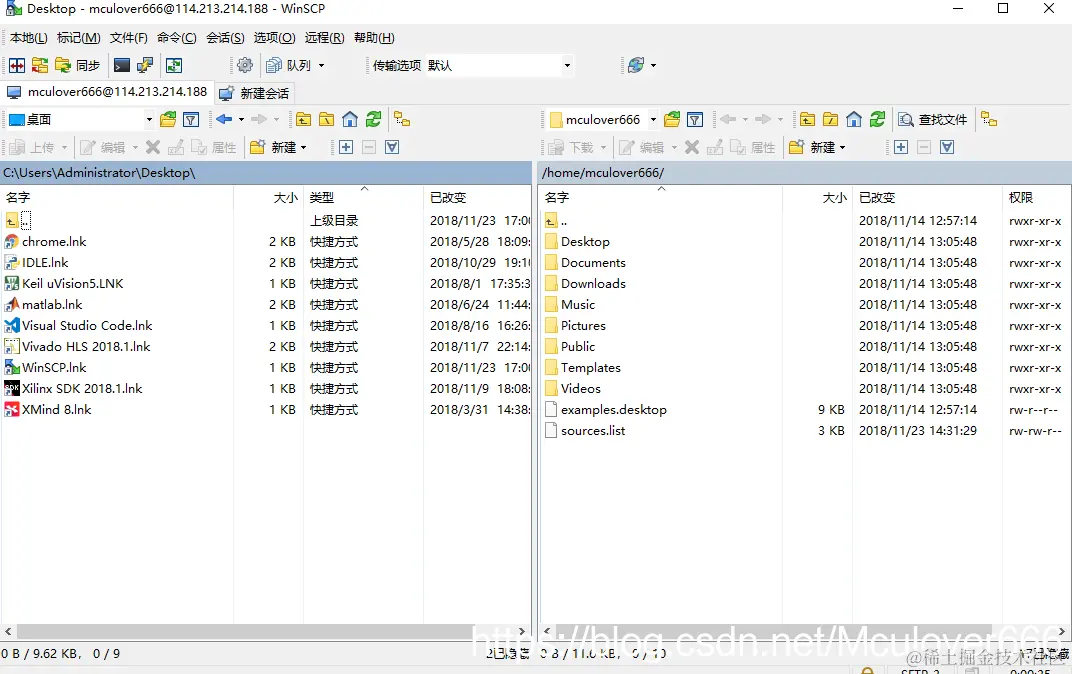
Task: Click the remote invert selection check icon
Action: click(947, 147)
